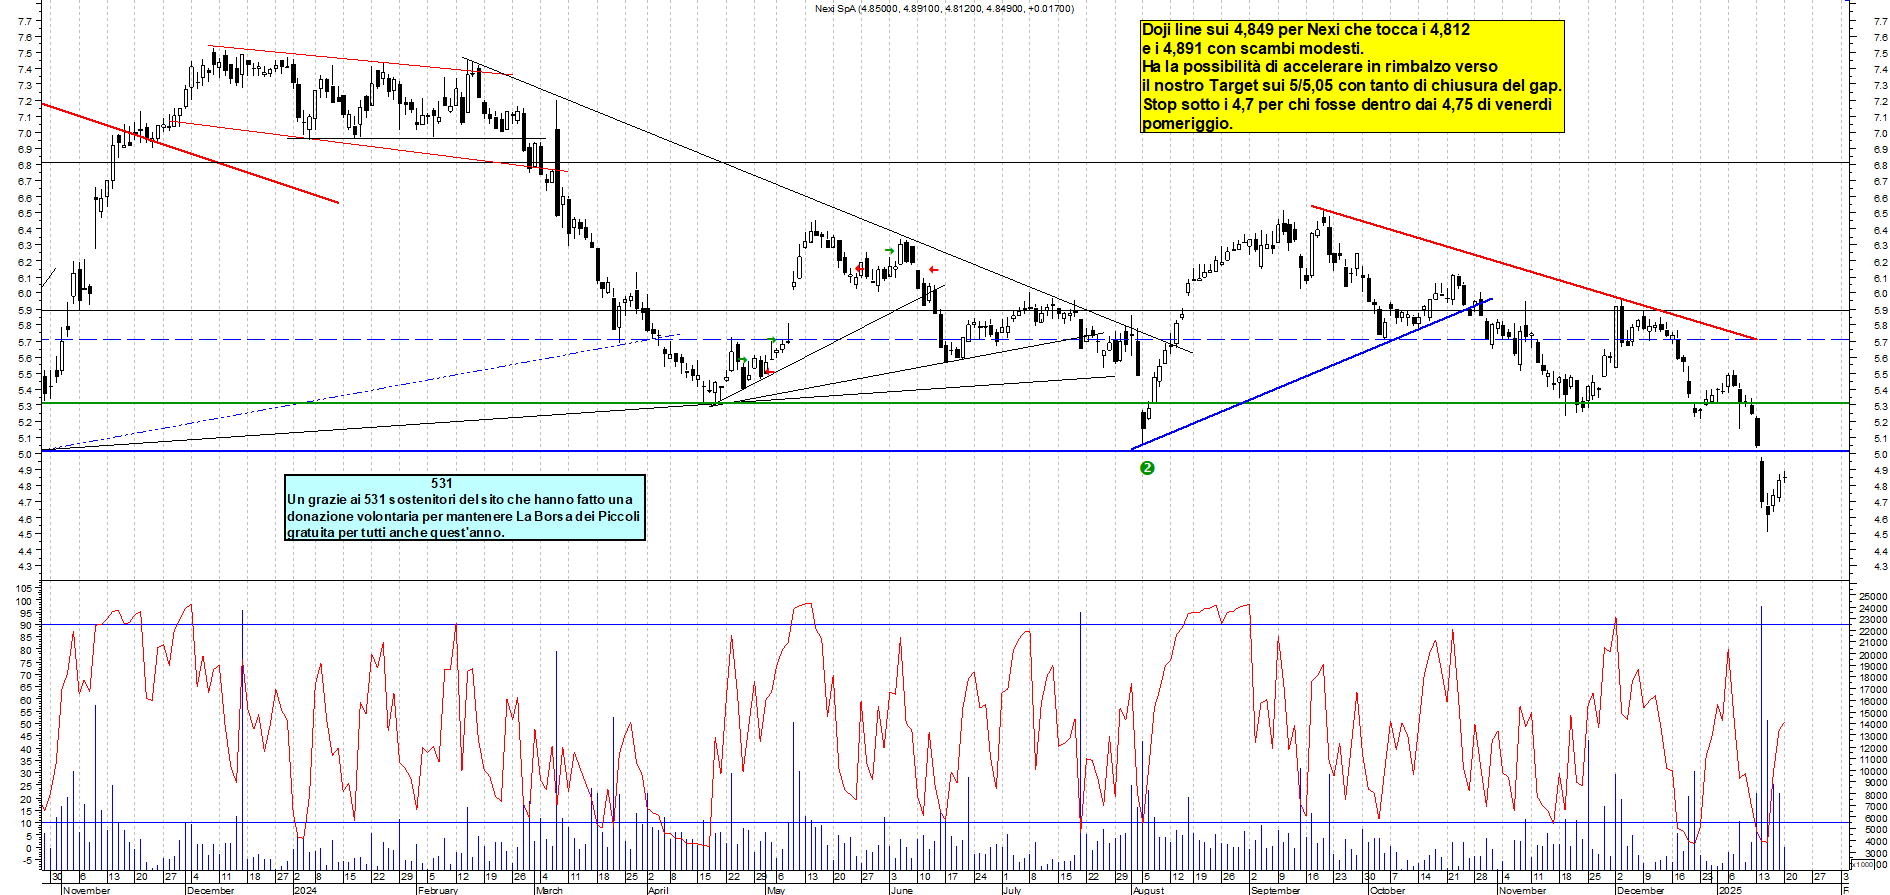Click the line 'e i 4,891 con scambi modesti.'
1890x895 pixels.
point(1253,48)
